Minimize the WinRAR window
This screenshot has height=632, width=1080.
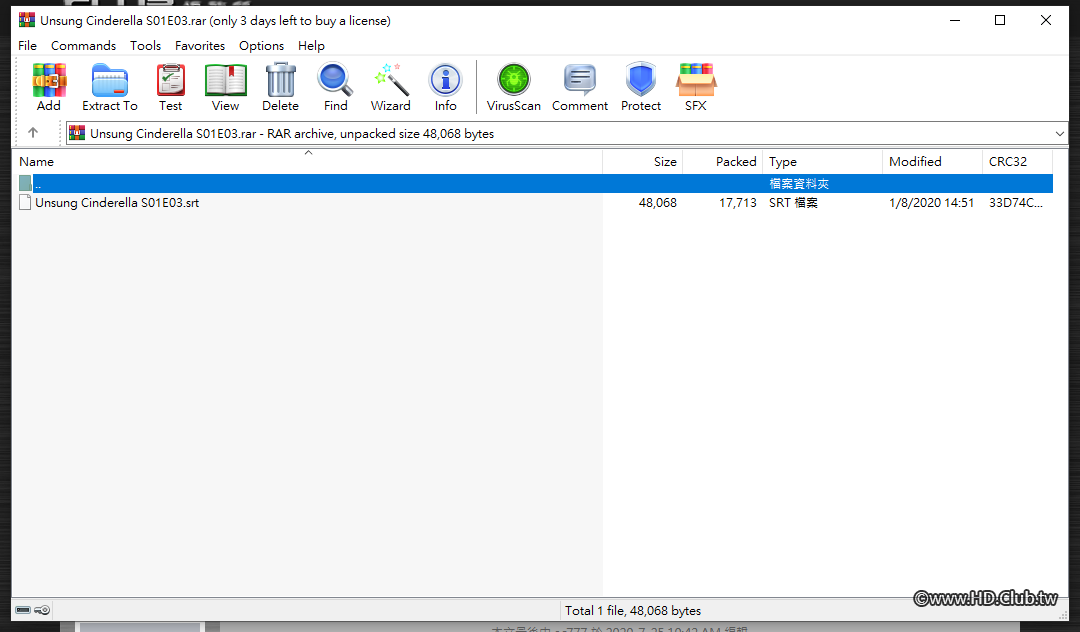pos(955,20)
